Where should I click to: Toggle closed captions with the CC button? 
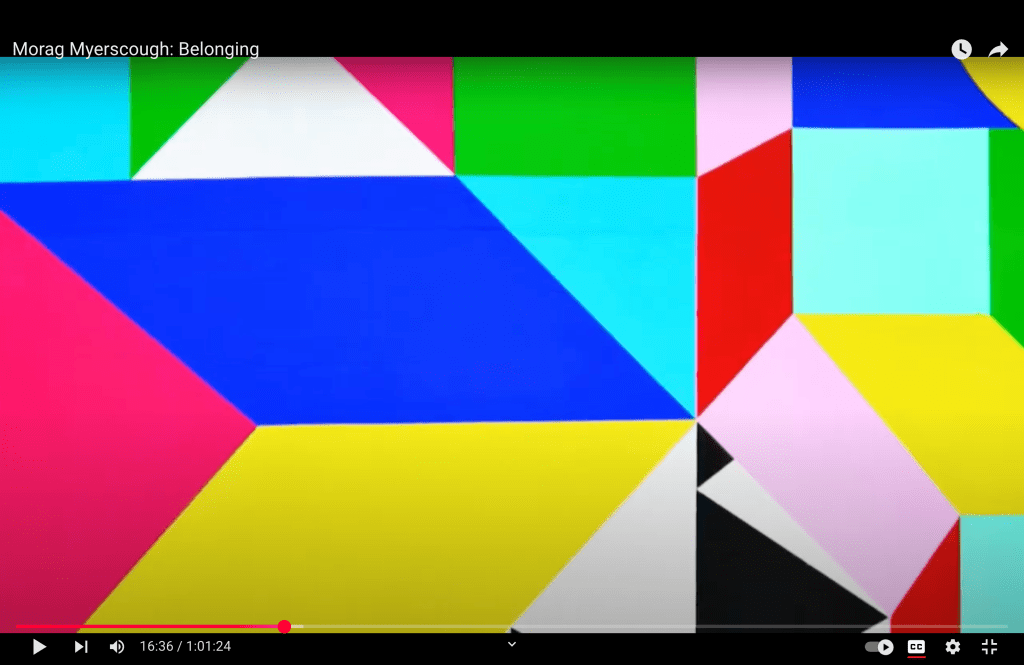[916, 647]
